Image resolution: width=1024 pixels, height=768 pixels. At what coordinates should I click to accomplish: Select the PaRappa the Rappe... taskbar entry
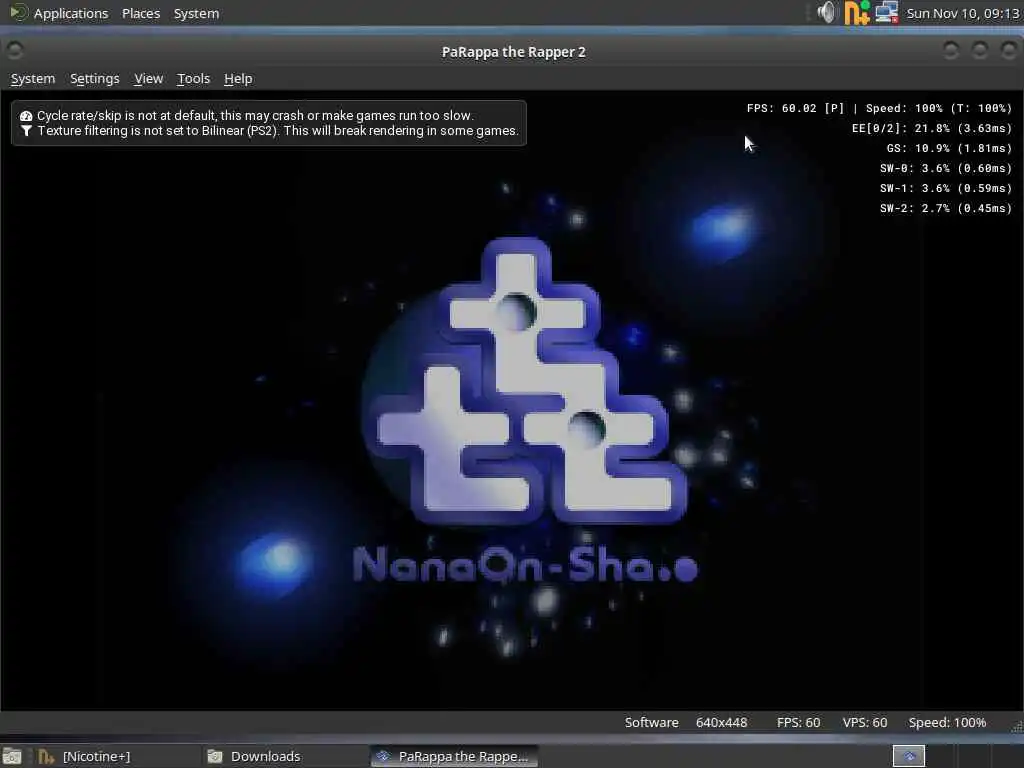[455, 756]
